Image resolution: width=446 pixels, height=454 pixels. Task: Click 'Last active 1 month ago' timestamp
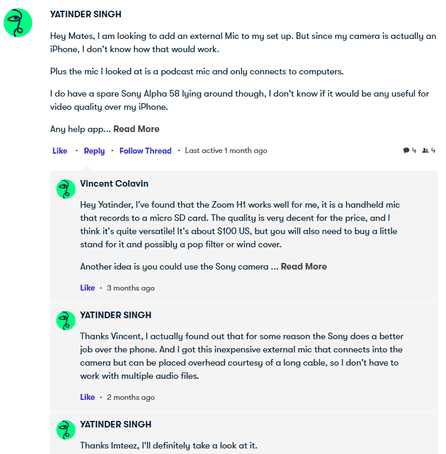(x=226, y=151)
